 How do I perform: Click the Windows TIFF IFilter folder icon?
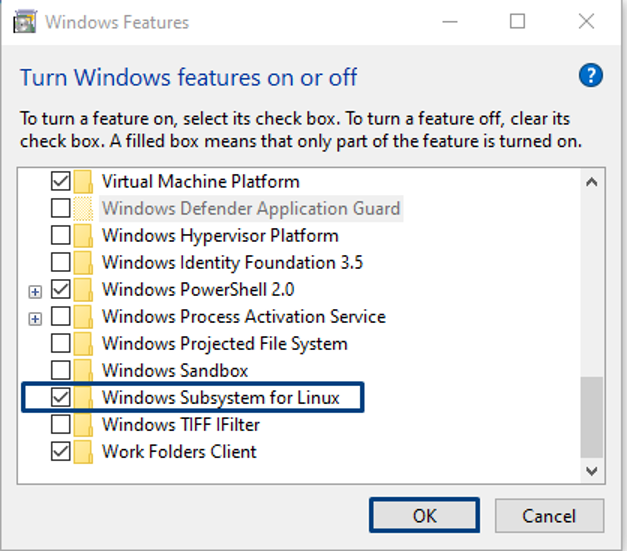point(83,425)
